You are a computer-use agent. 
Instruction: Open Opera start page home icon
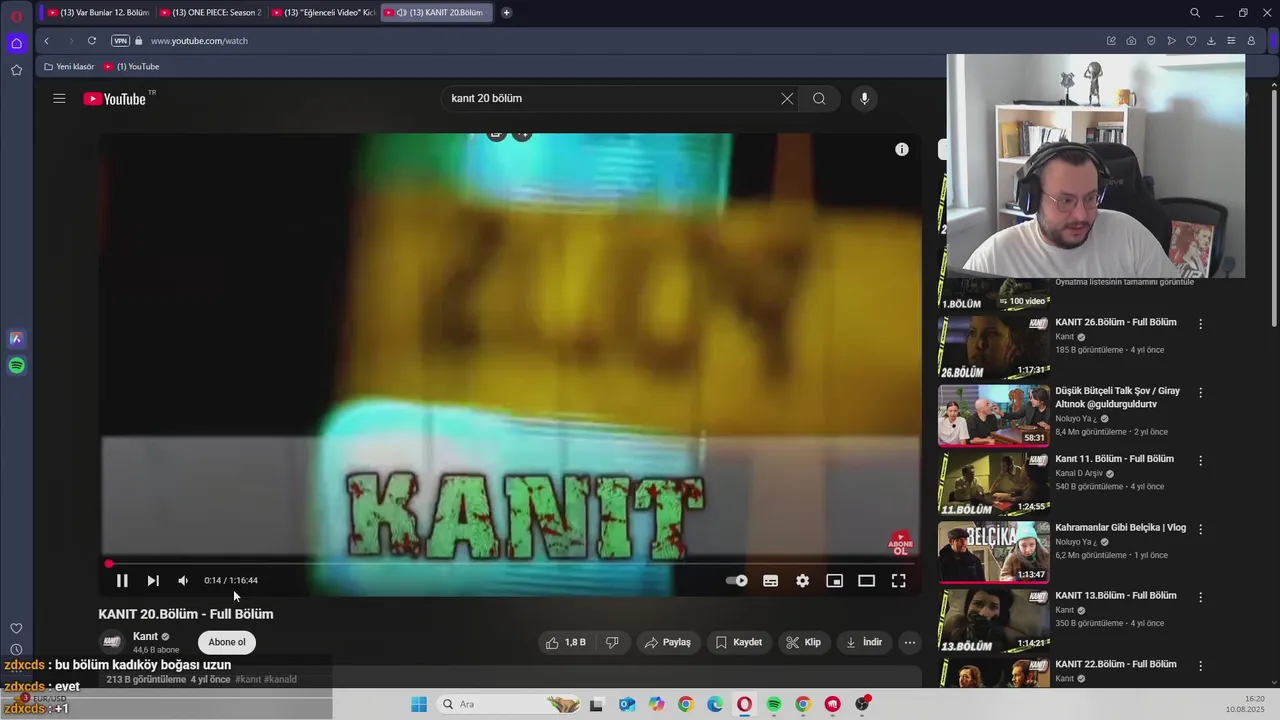point(16,43)
